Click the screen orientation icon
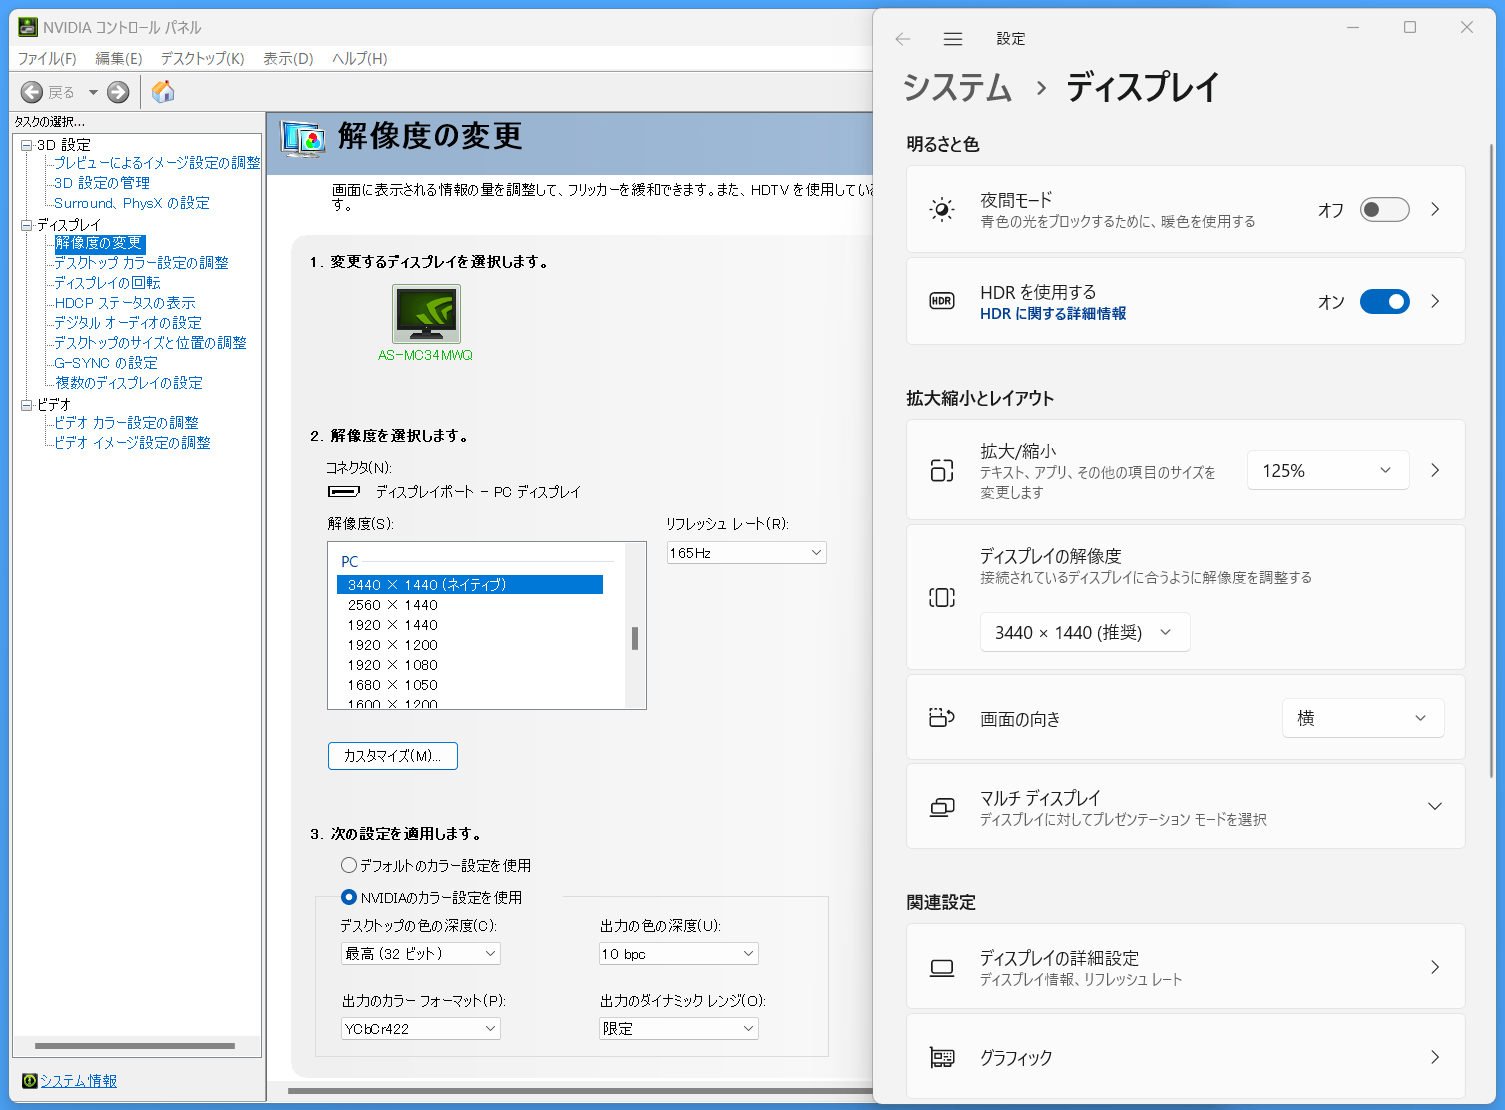 point(942,717)
